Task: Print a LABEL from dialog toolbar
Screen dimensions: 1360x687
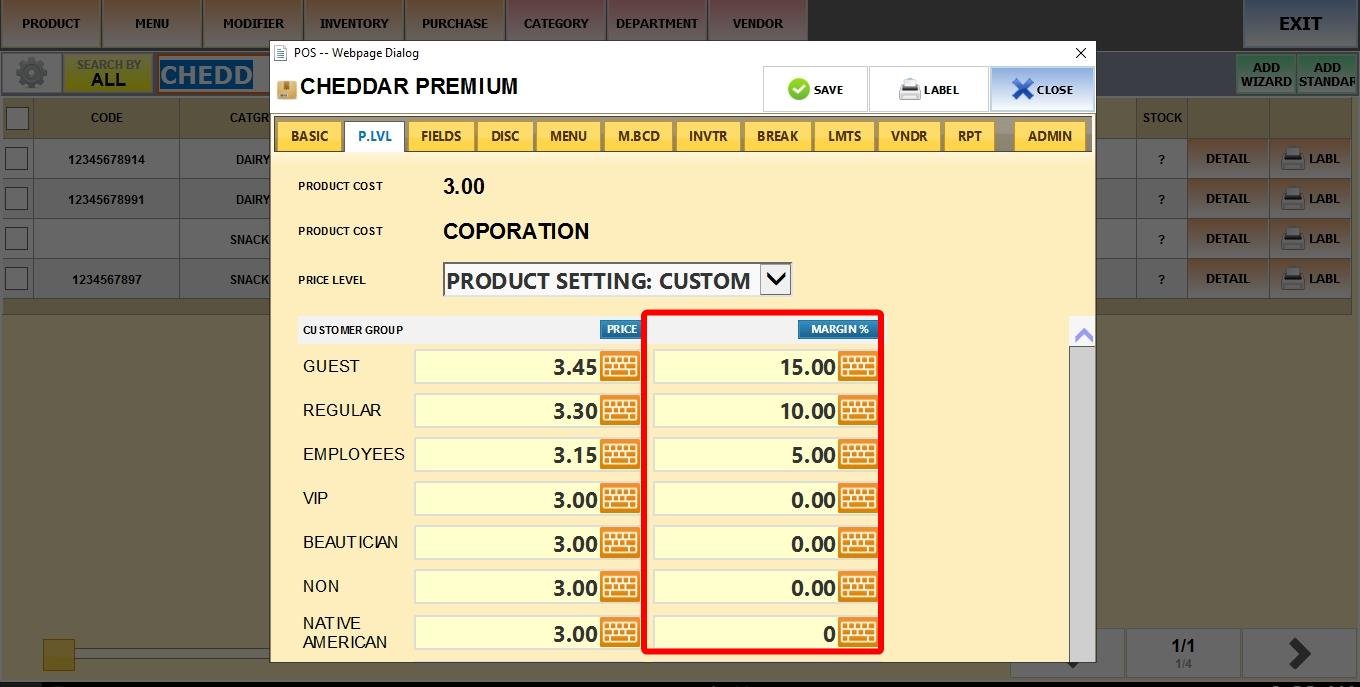Action: (x=928, y=90)
